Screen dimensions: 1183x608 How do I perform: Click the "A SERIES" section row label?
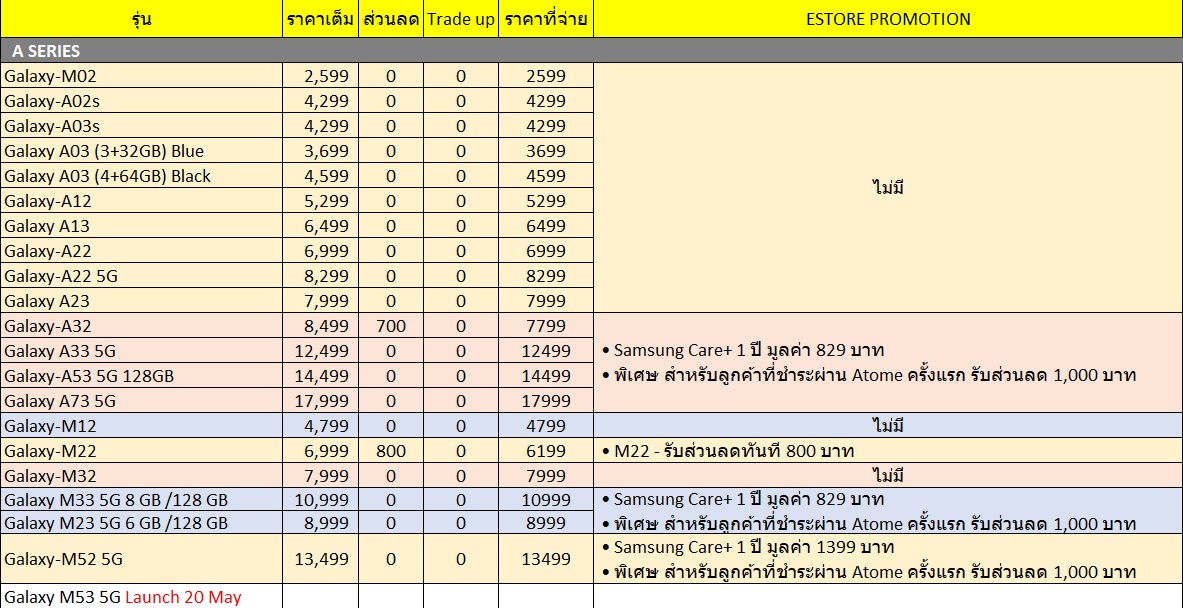[x=46, y=51]
